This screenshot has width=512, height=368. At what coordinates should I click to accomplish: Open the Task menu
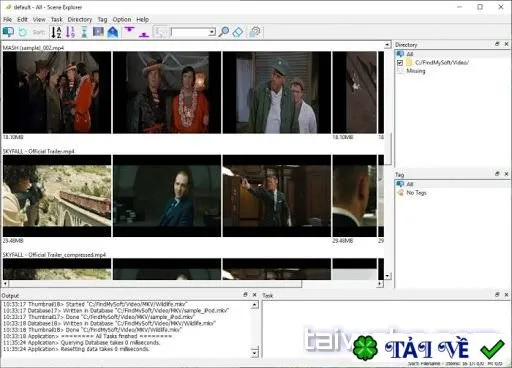pos(57,19)
